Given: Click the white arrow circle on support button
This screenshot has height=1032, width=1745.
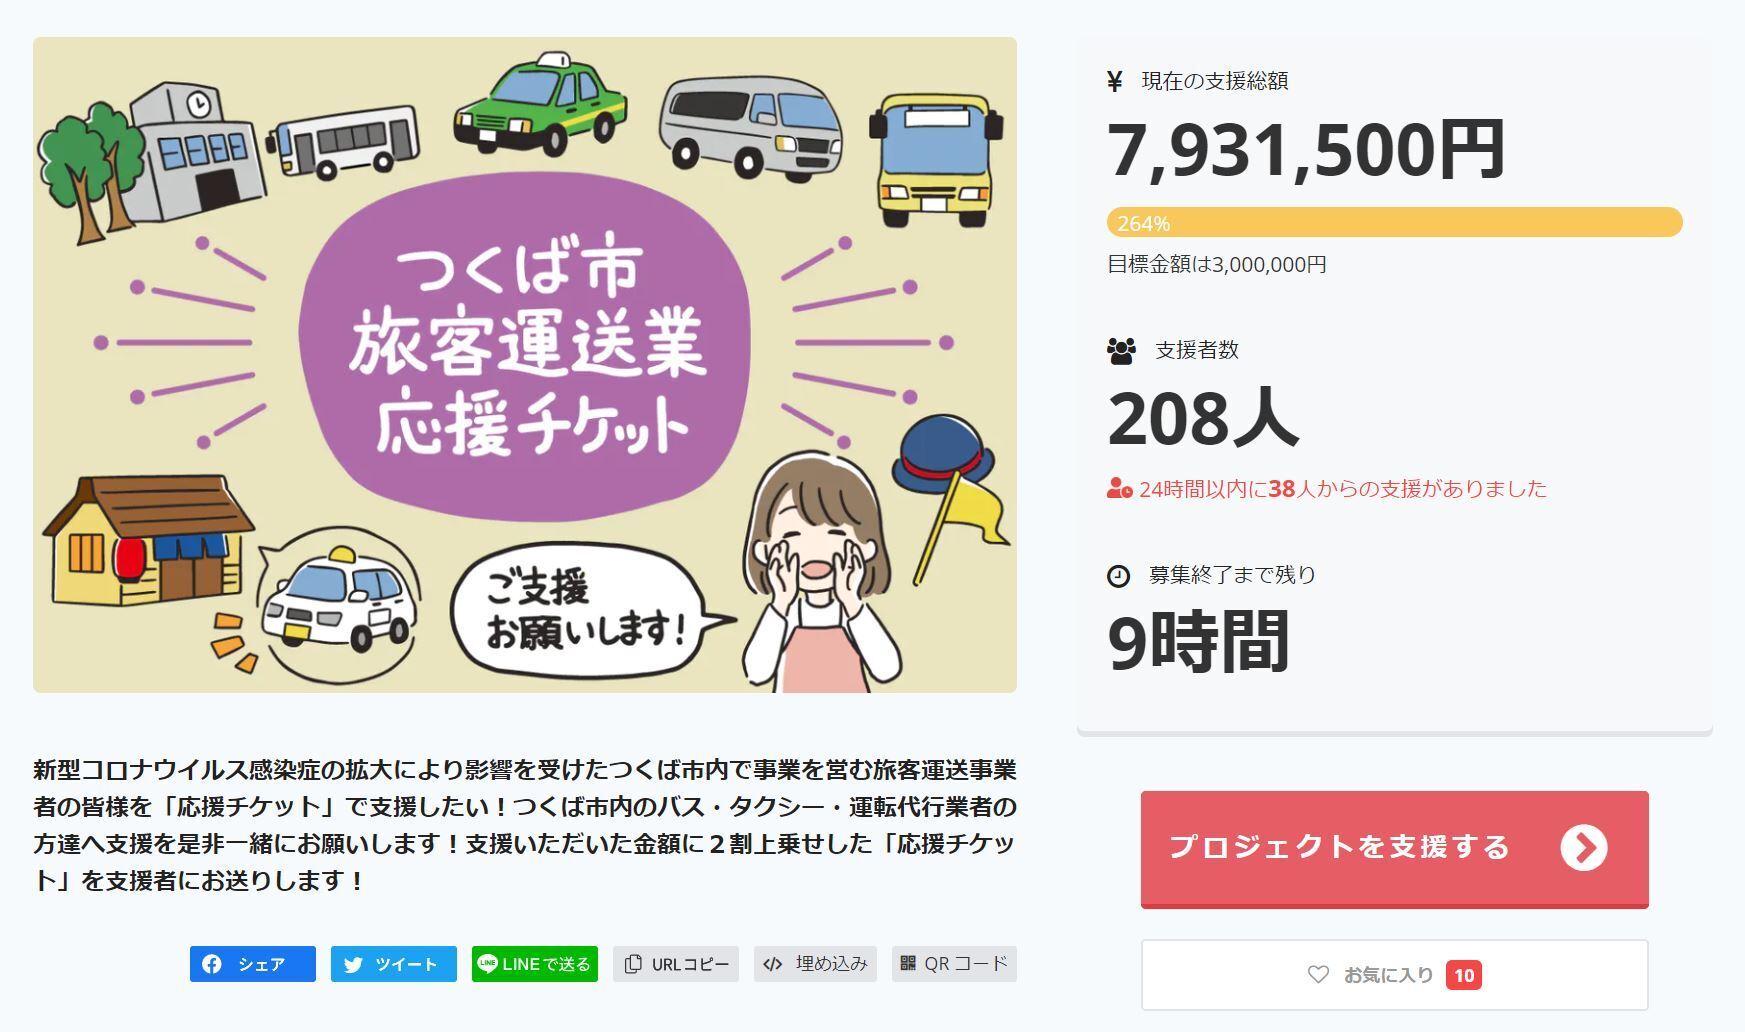Looking at the screenshot, I should 1584,848.
